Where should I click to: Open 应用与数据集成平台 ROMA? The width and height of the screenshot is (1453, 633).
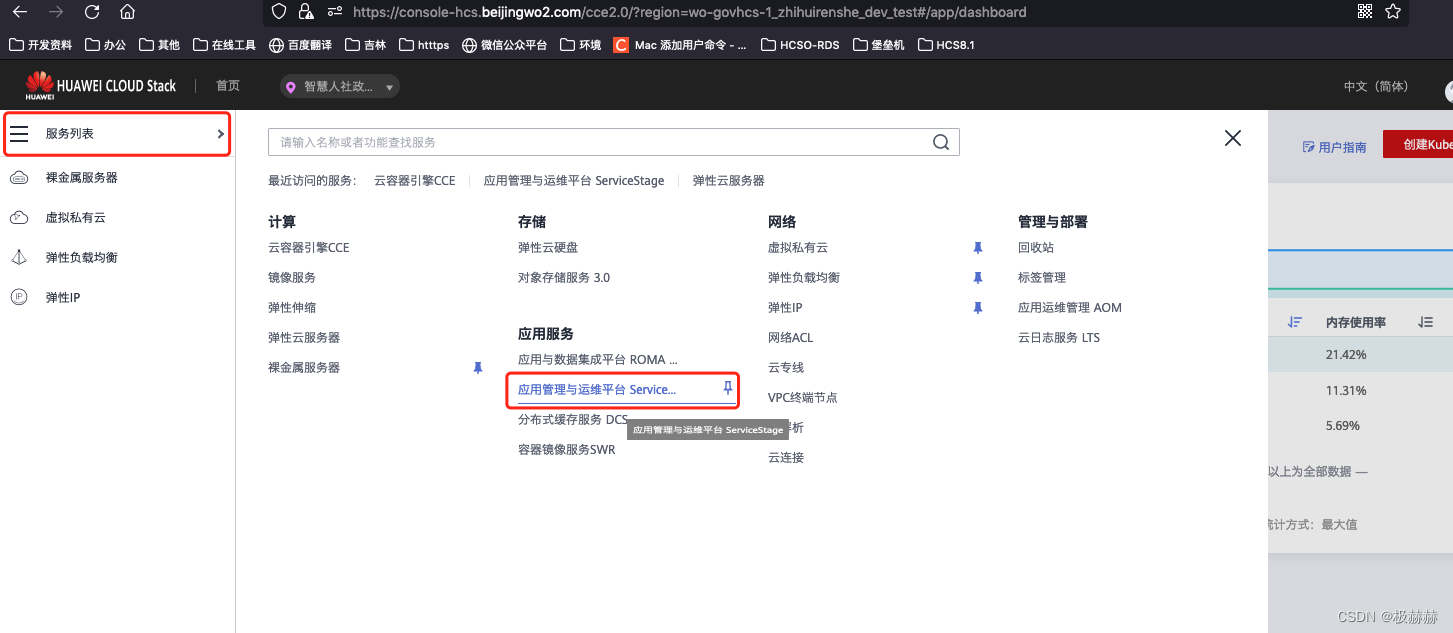click(598, 359)
